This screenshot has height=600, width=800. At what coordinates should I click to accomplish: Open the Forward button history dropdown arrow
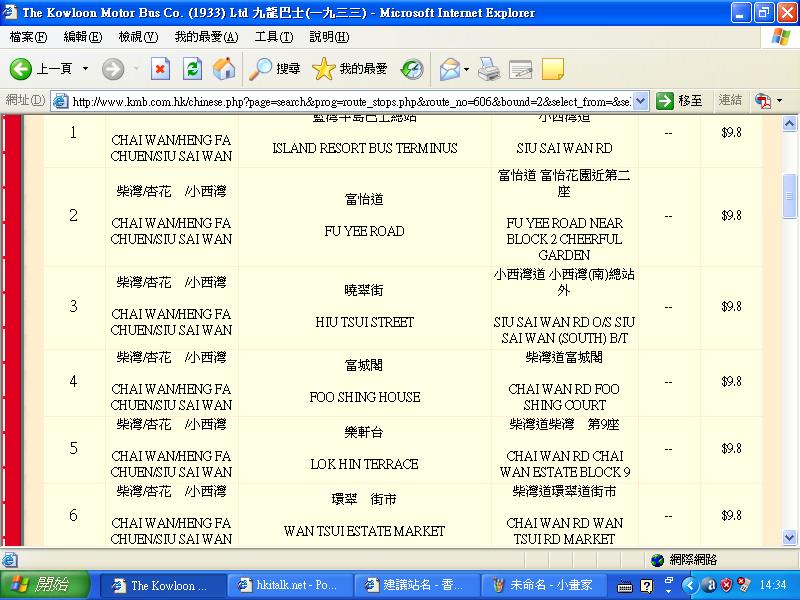point(136,69)
